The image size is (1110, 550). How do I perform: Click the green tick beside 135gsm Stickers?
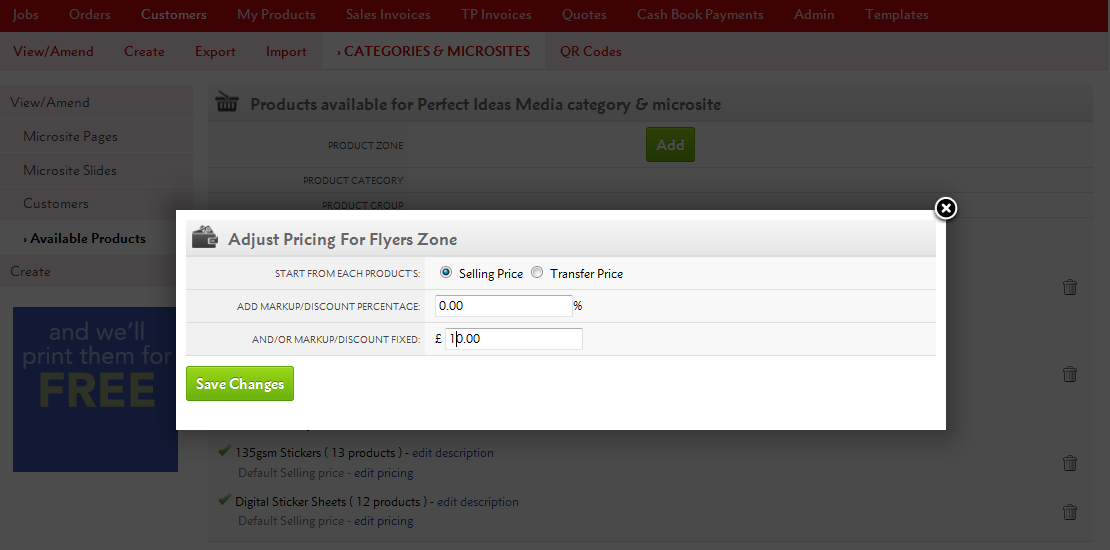click(x=224, y=452)
